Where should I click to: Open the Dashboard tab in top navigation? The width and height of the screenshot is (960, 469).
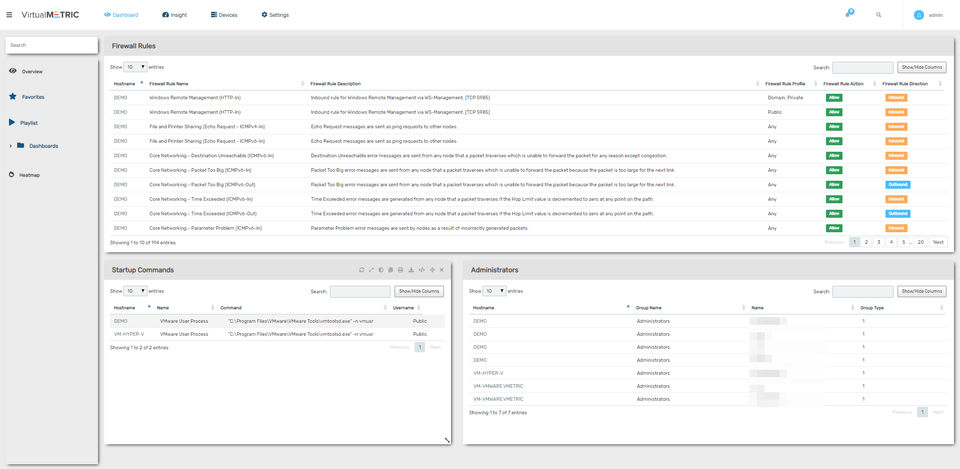121,15
